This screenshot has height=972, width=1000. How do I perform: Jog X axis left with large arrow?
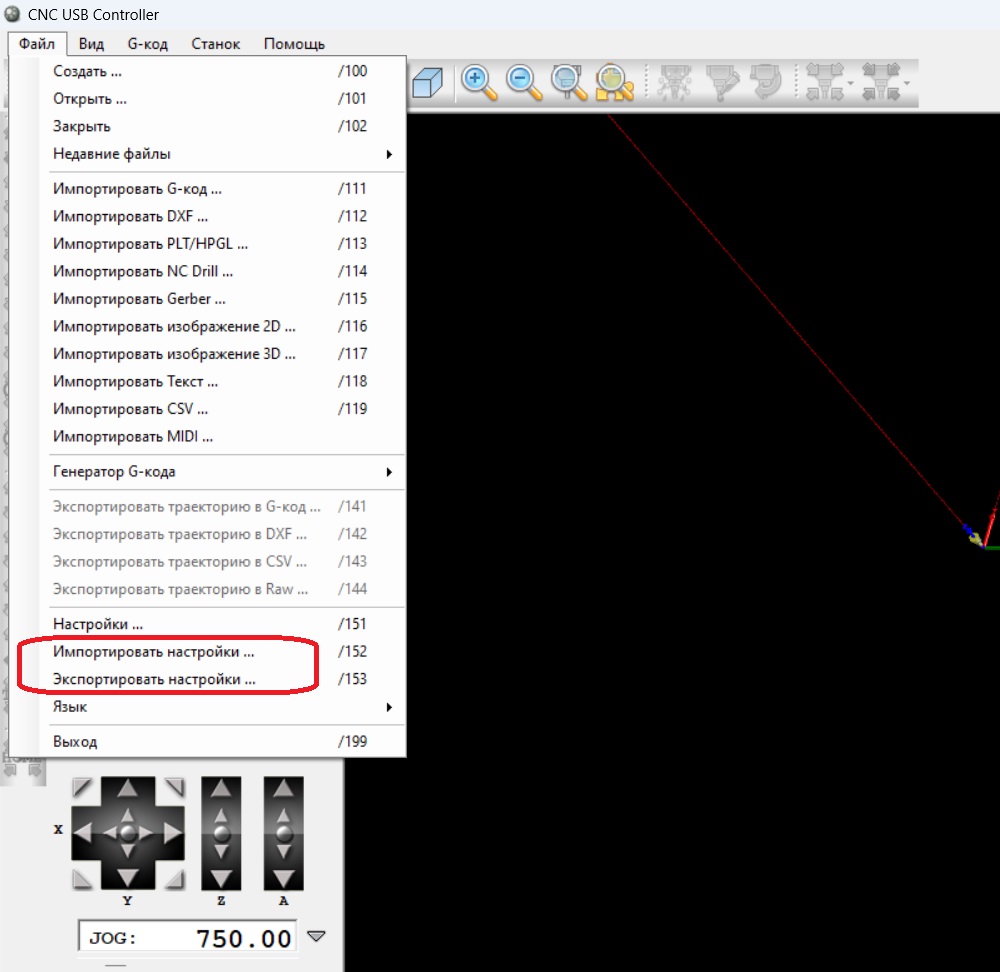coord(83,832)
